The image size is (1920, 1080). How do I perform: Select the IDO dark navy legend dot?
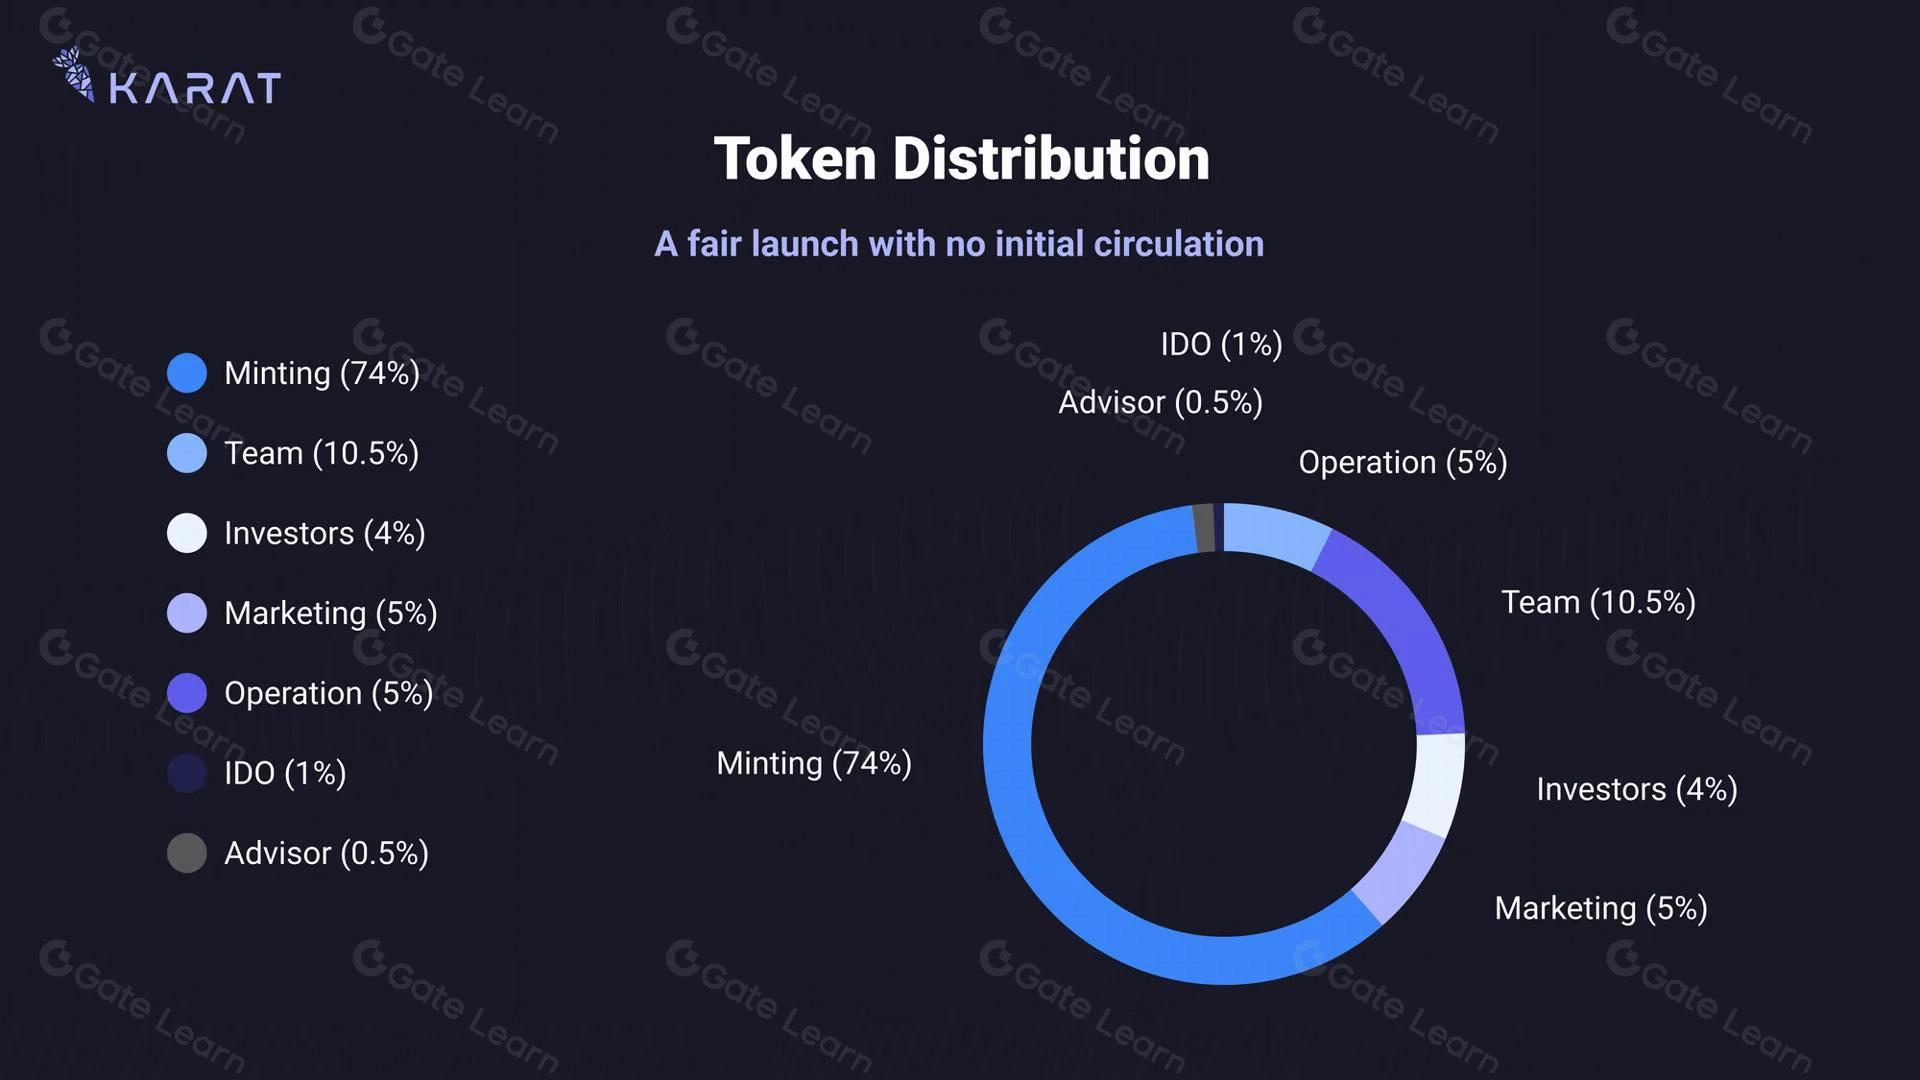pyautogui.click(x=187, y=773)
